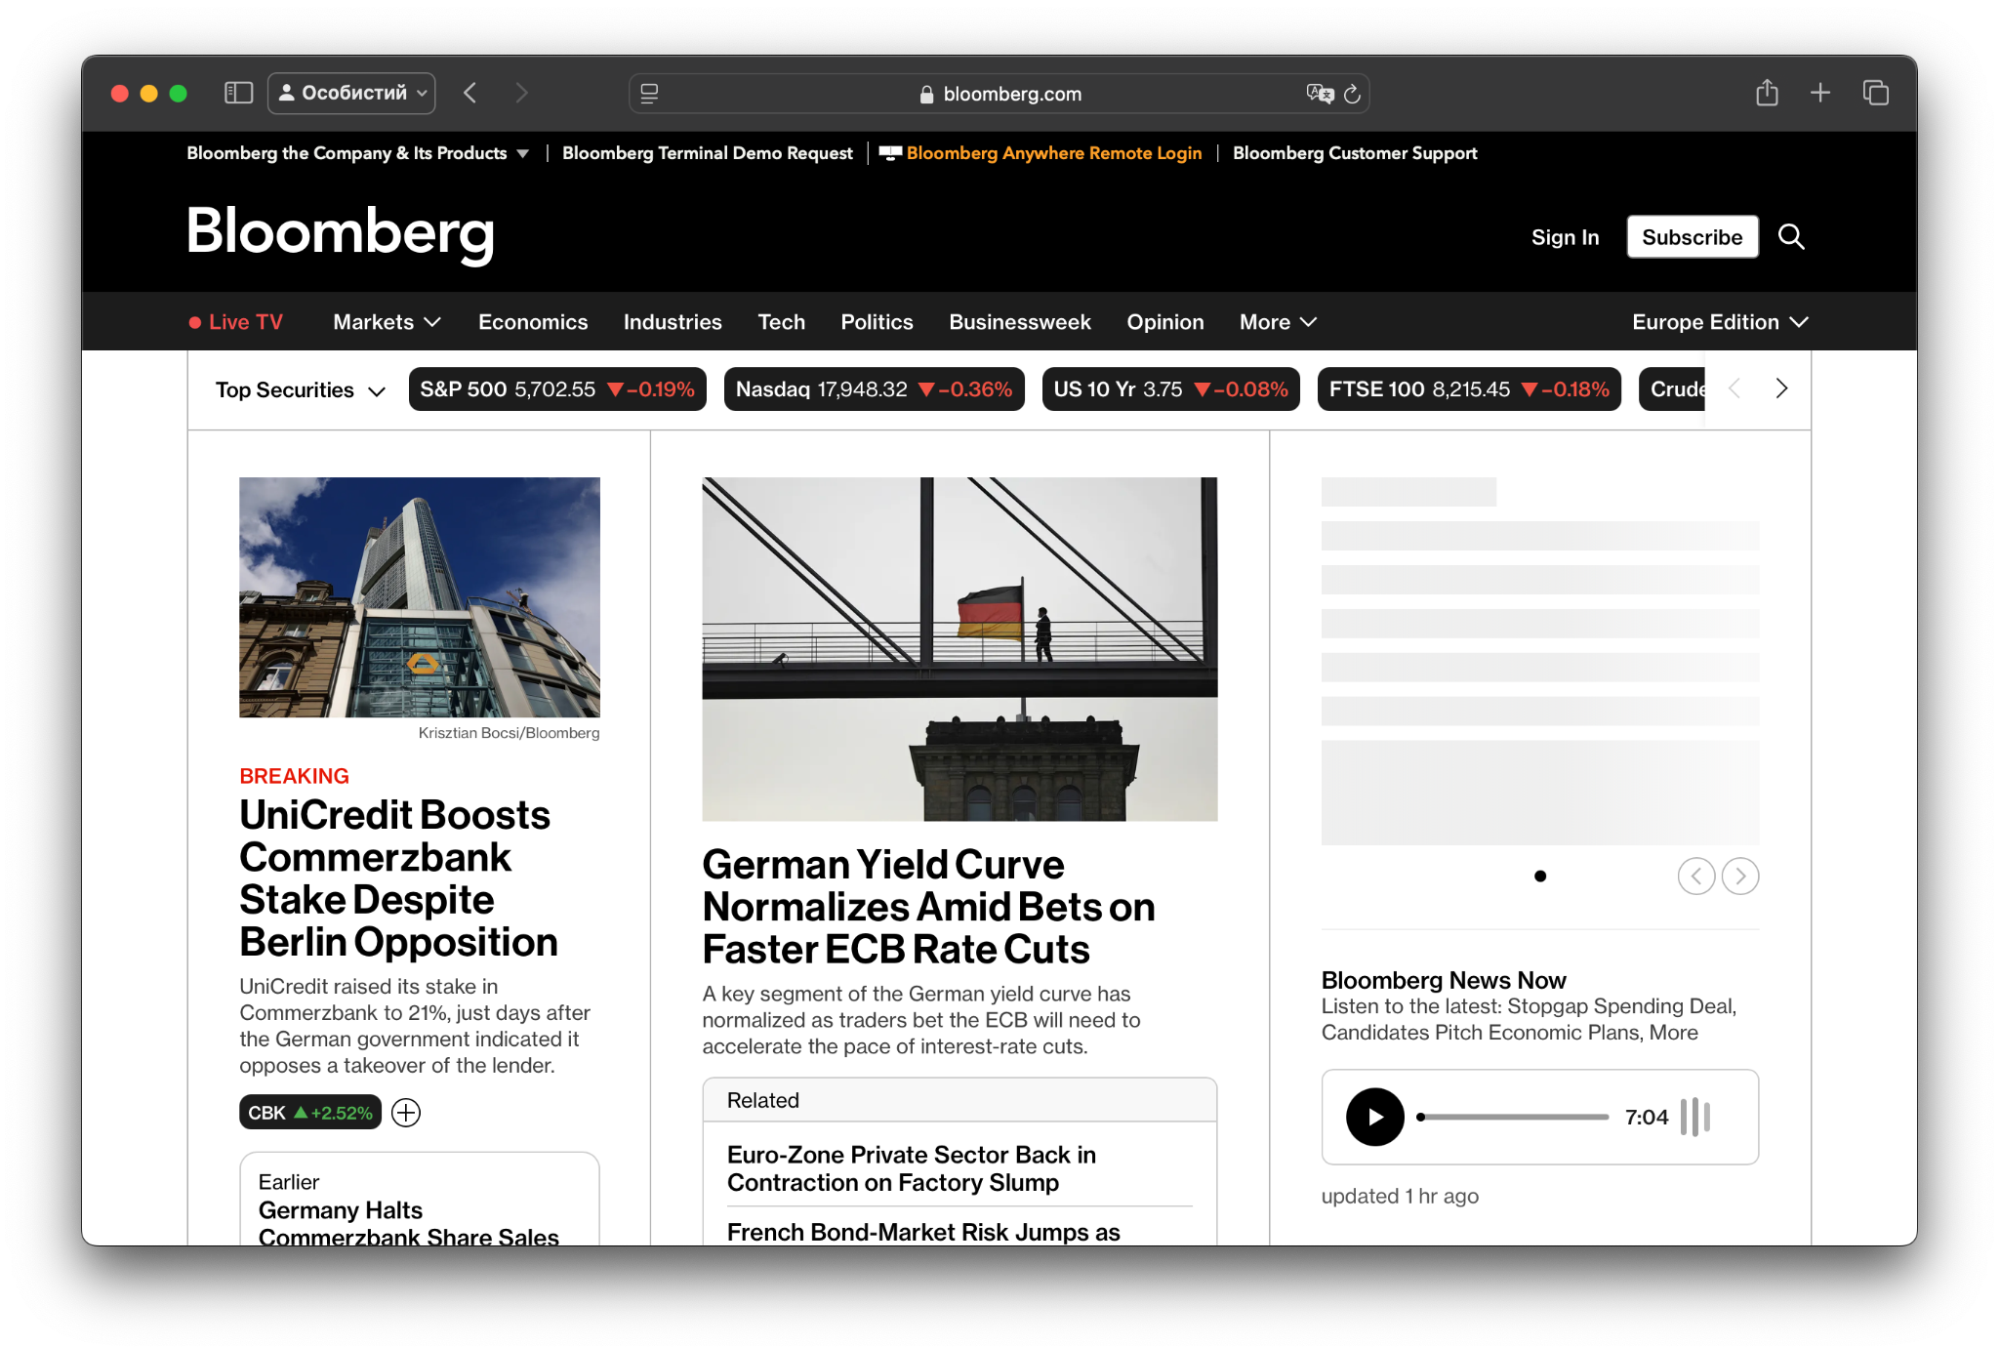Click the play button on Bloomberg News Now
The width and height of the screenshot is (1999, 1354).
pyautogui.click(x=1373, y=1117)
